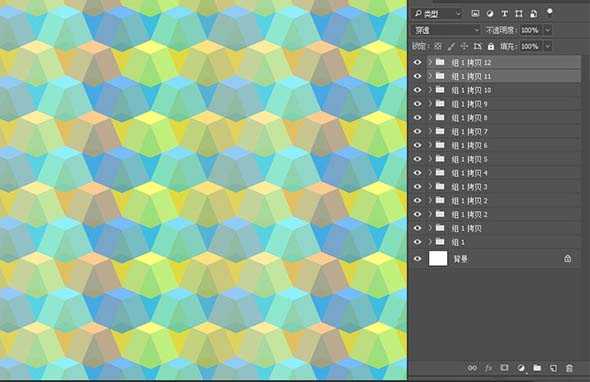Click the create new layer icon
Image resolution: width=590 pixels, height=382 pixels.
point(553,368)
